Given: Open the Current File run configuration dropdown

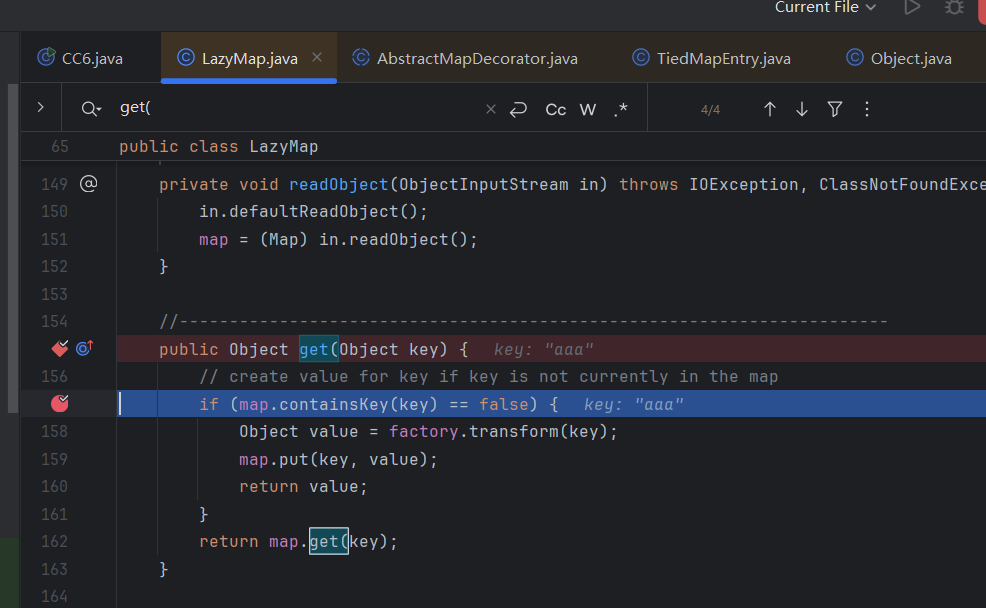Looking at the screenshot, I should click(x=824, y=8).
